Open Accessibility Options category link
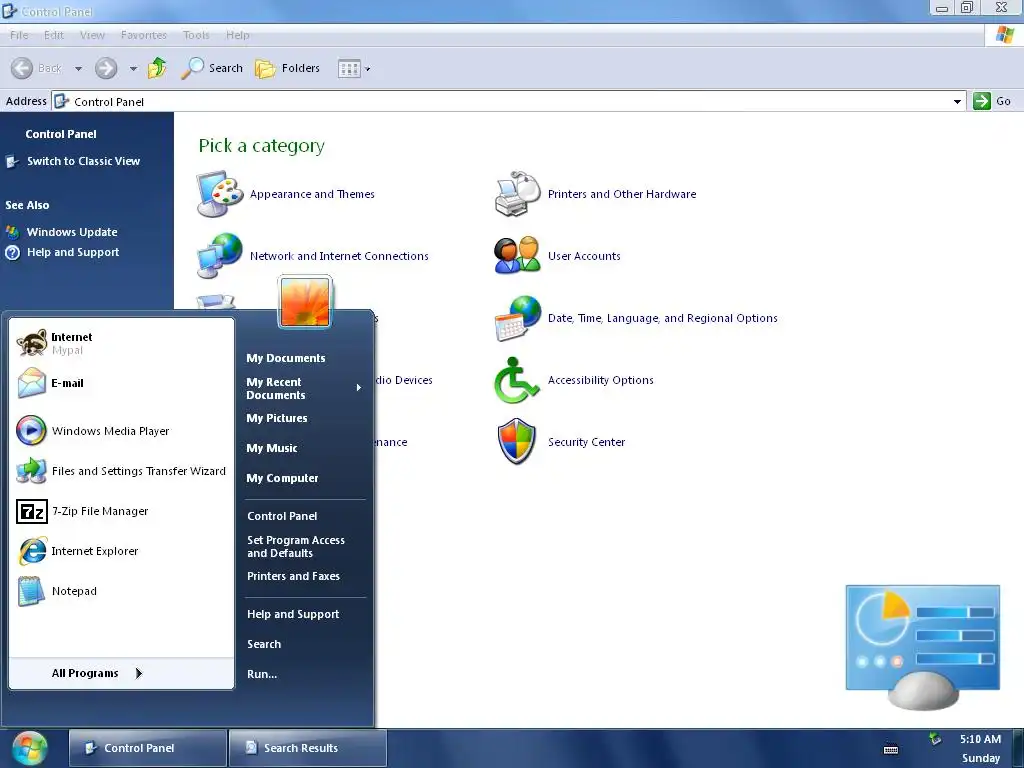The width and height of the screenshot is (1024, 768). tap(600, 380)
